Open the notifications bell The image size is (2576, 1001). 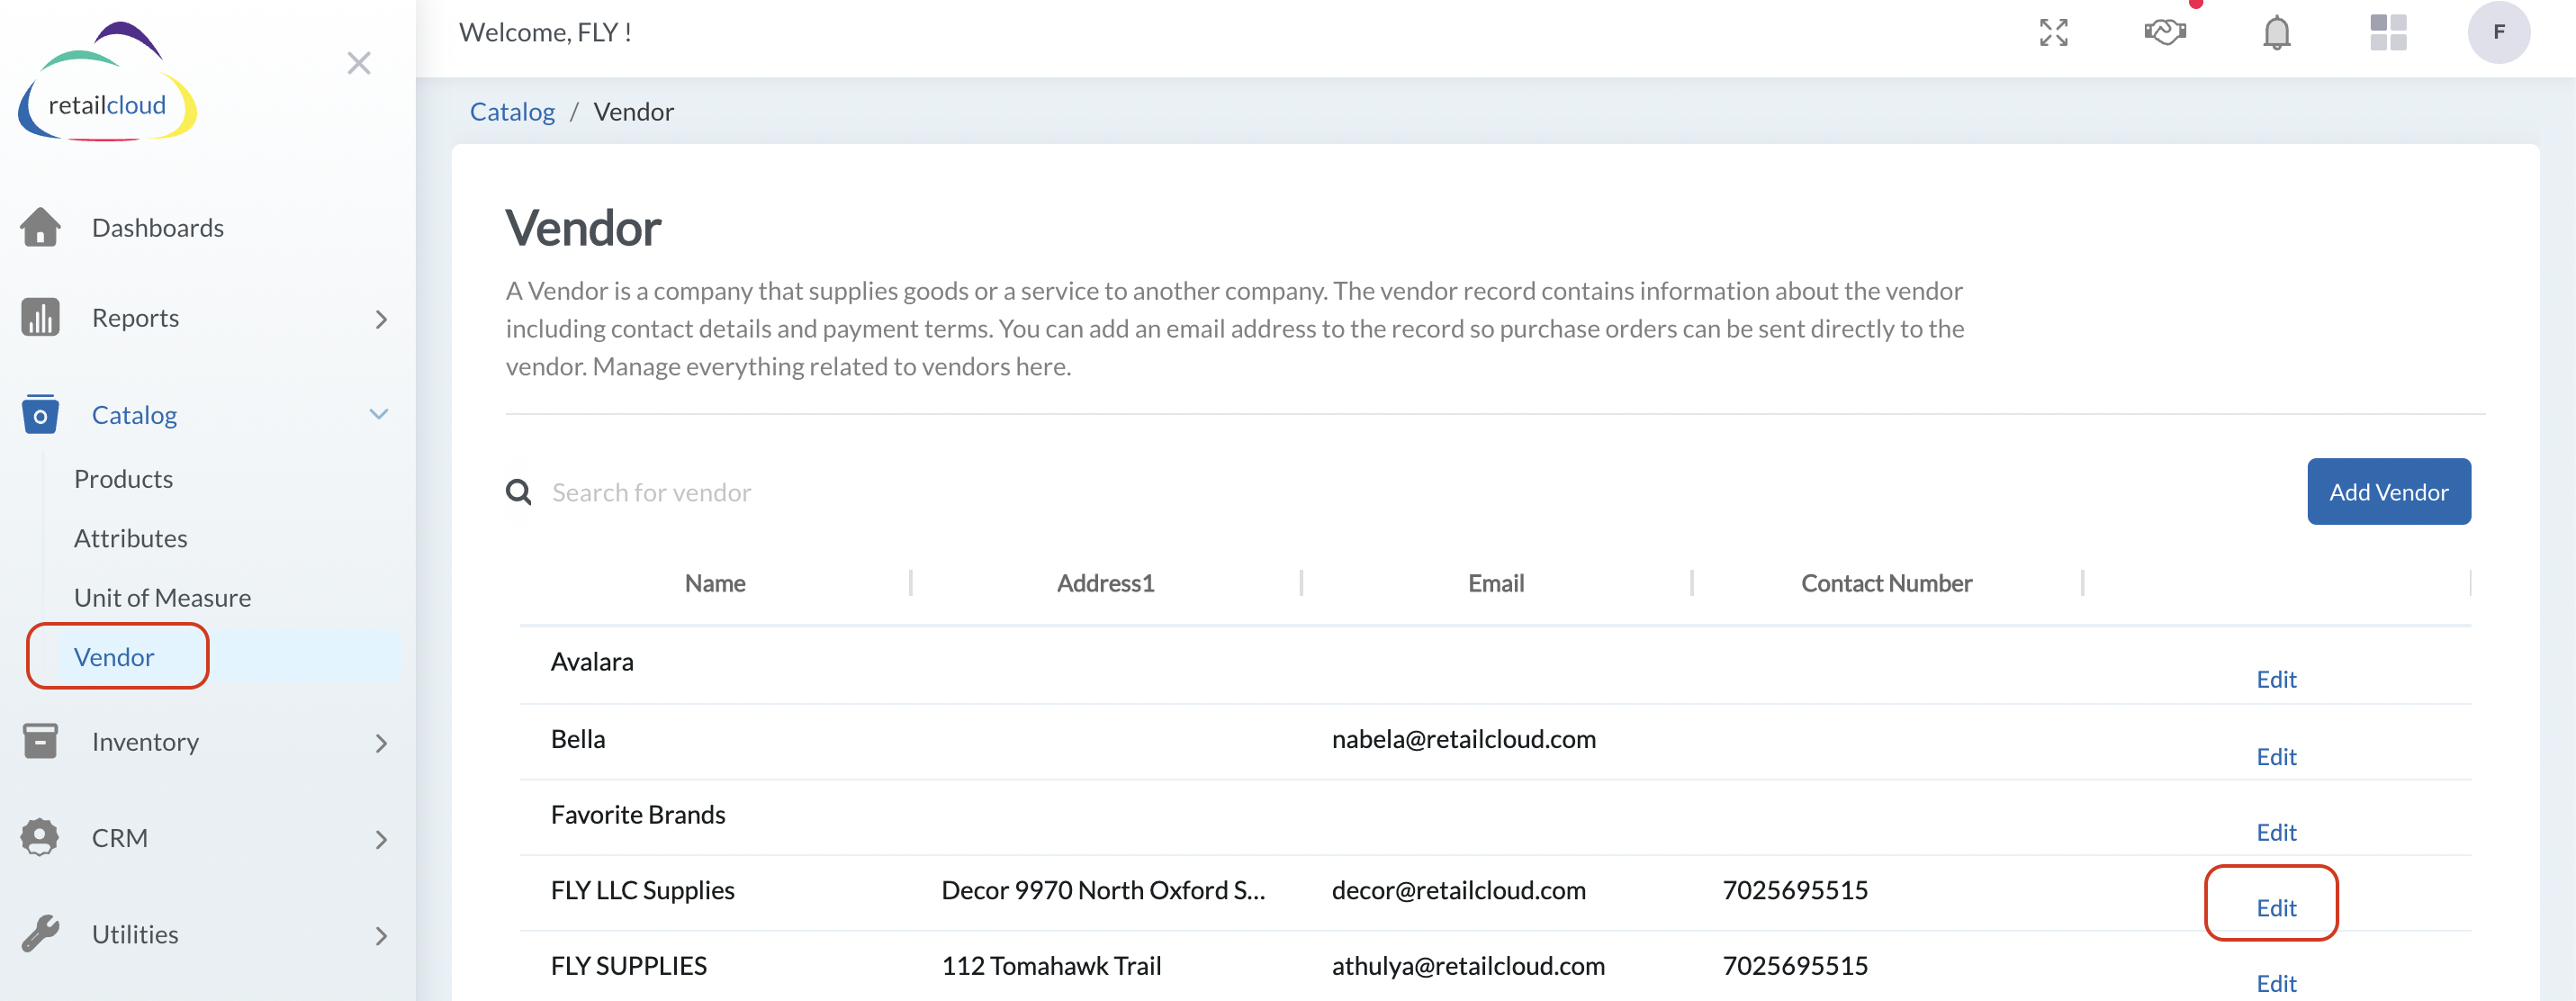[2276, 32]
